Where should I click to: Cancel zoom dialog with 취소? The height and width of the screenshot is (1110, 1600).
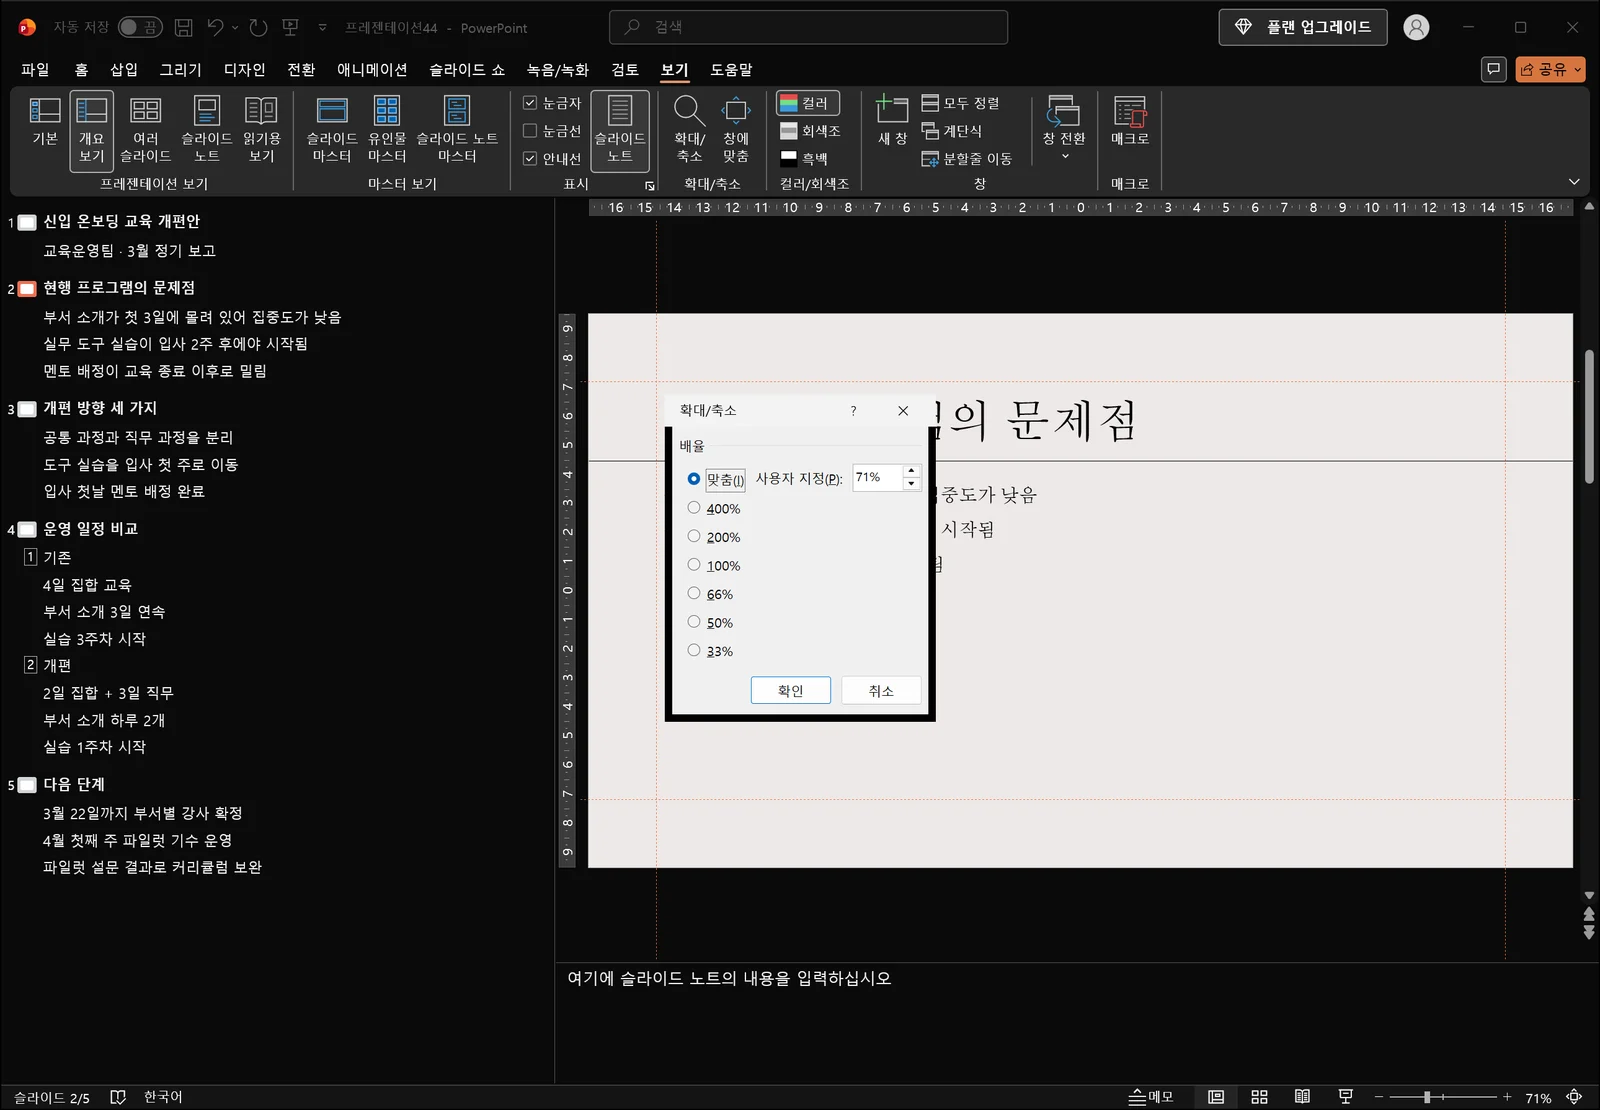tap(881, 690)
